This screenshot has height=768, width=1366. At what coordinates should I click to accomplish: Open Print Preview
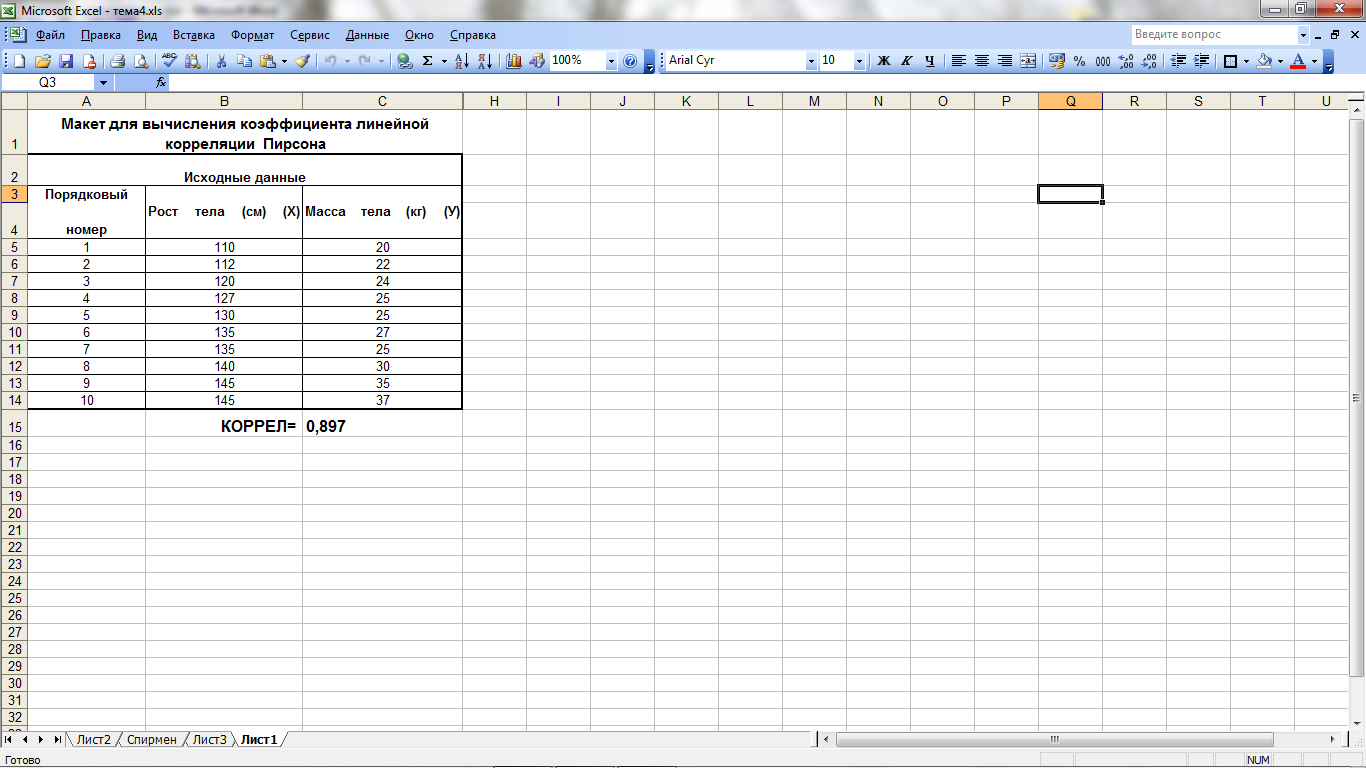click(x=139, y=61)
